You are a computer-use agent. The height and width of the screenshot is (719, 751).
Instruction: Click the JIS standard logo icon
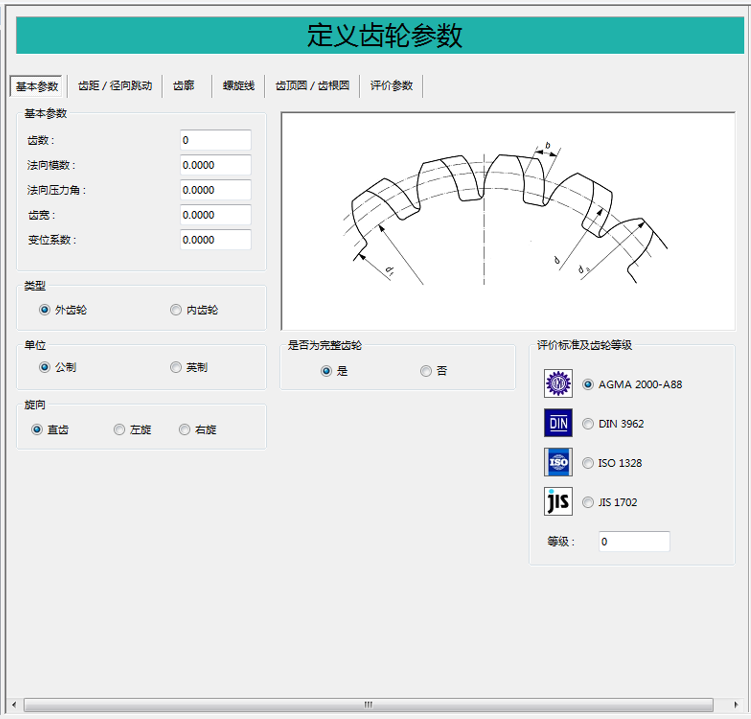pyautogui.click(x=558, y=501)
